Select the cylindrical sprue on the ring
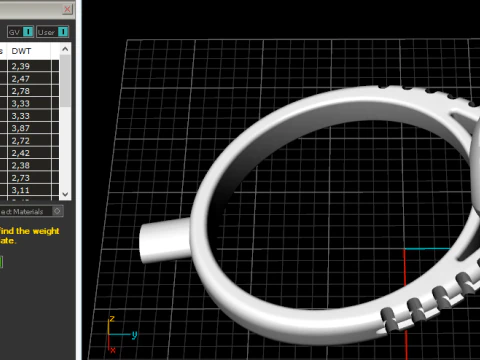Viewport: 480px width, 360px height. 165,240
